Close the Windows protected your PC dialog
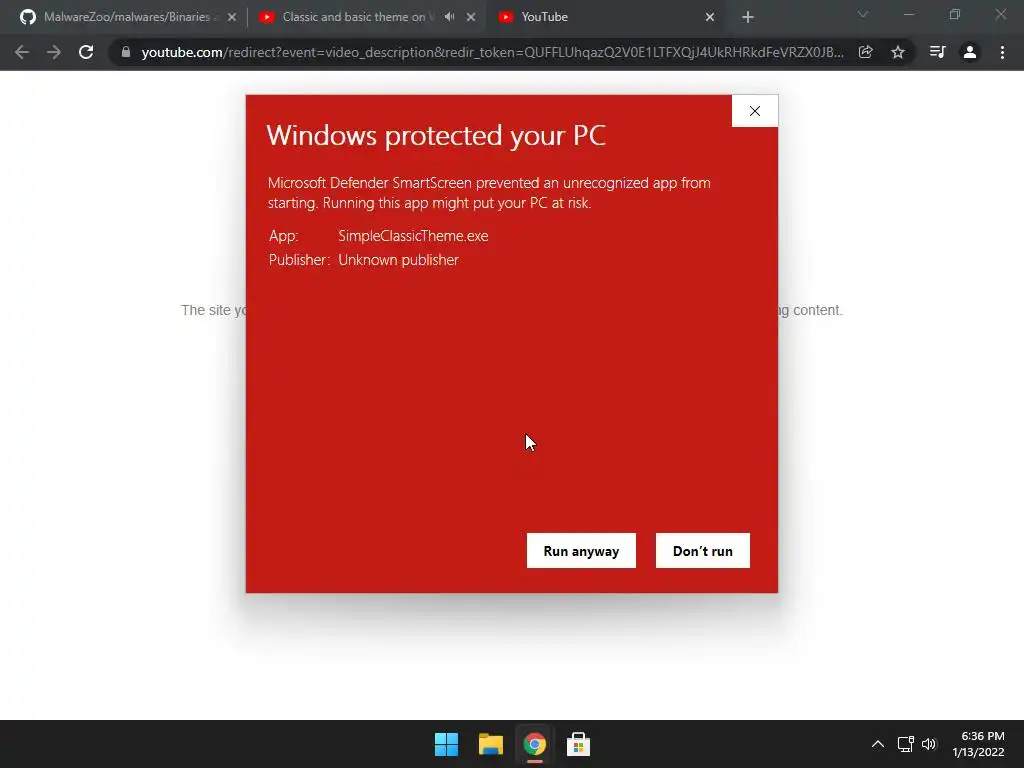This screenshot has height=768, width=1024. 755,111
